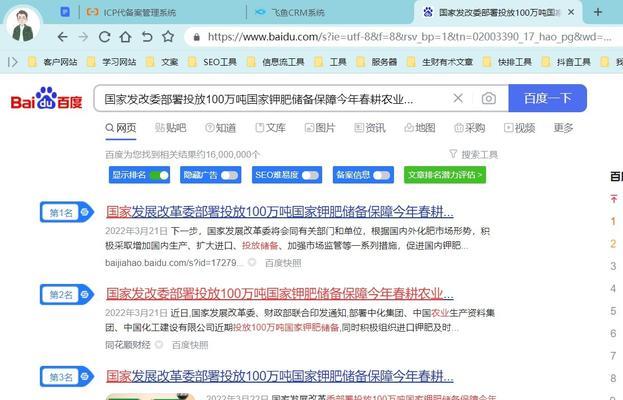Close the active Baidu search tab

(x=571, y=12)
